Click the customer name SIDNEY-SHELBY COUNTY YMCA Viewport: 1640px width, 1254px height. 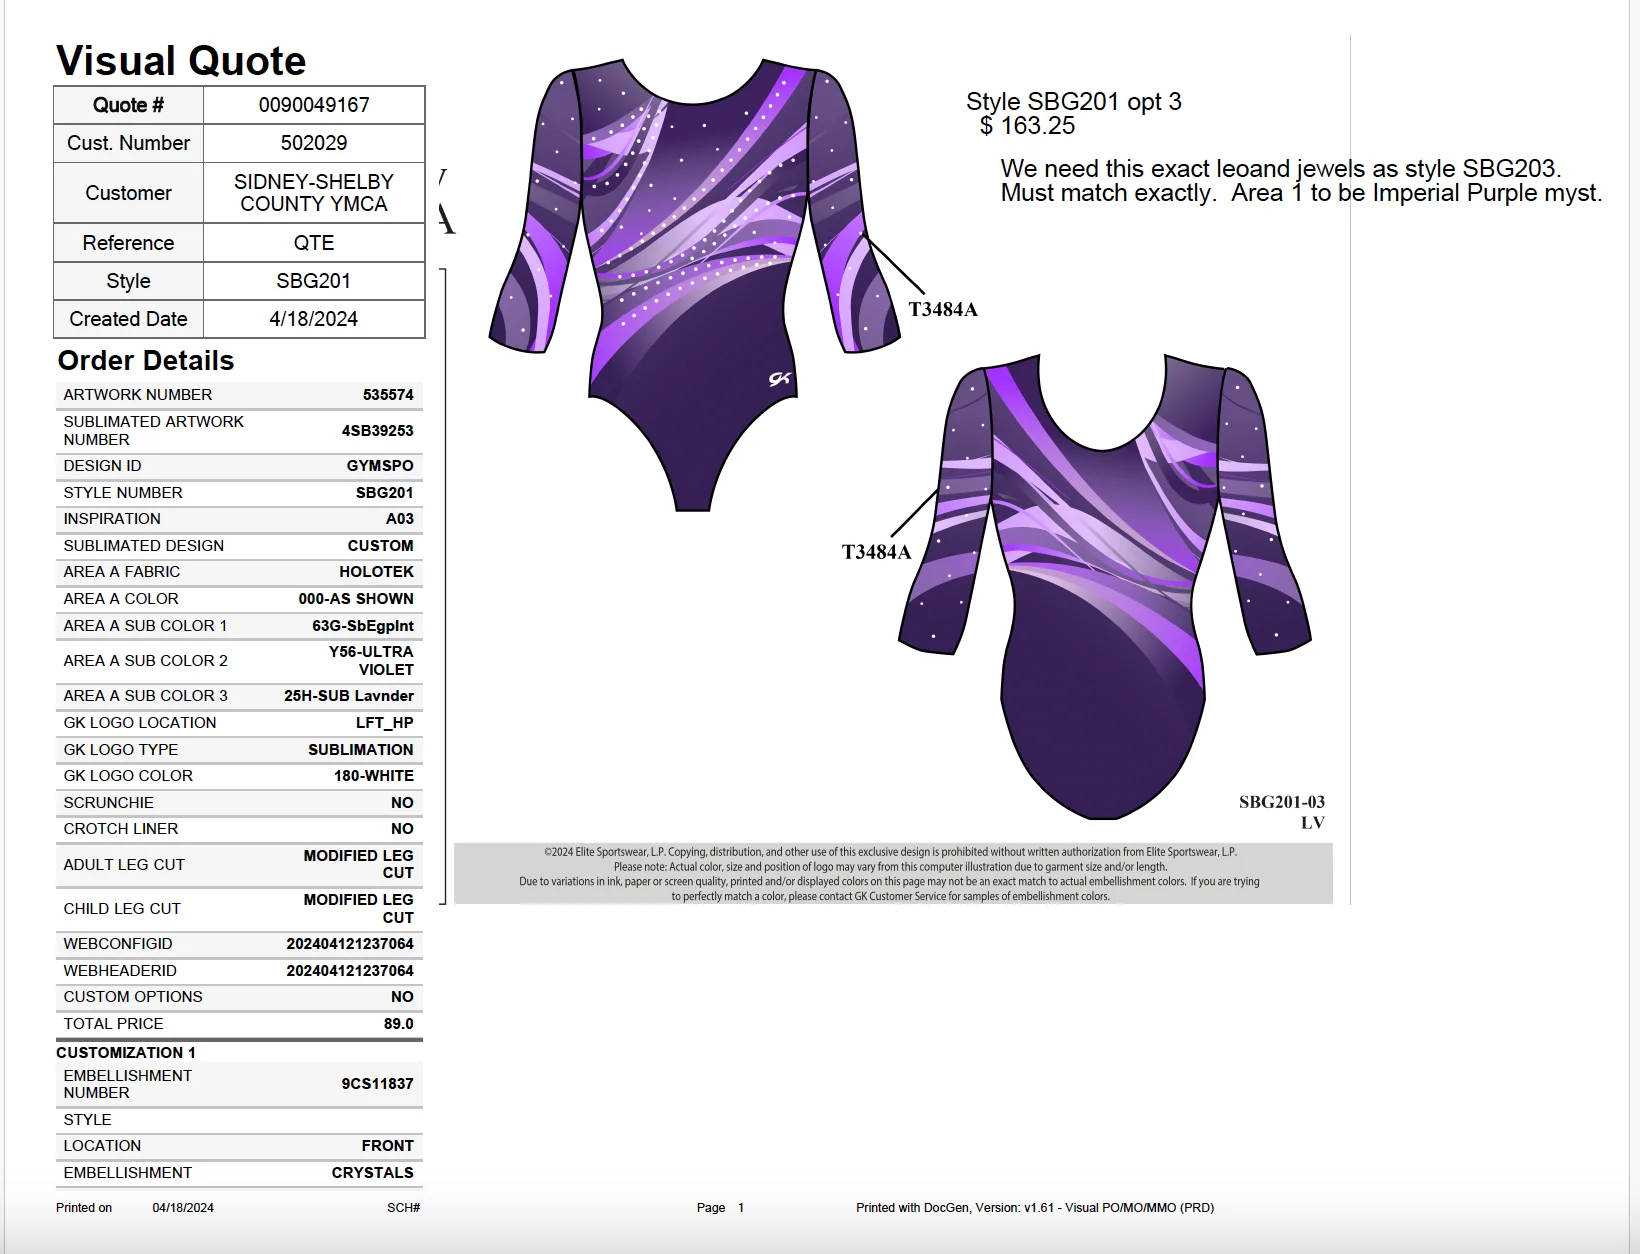click(314, 193)
